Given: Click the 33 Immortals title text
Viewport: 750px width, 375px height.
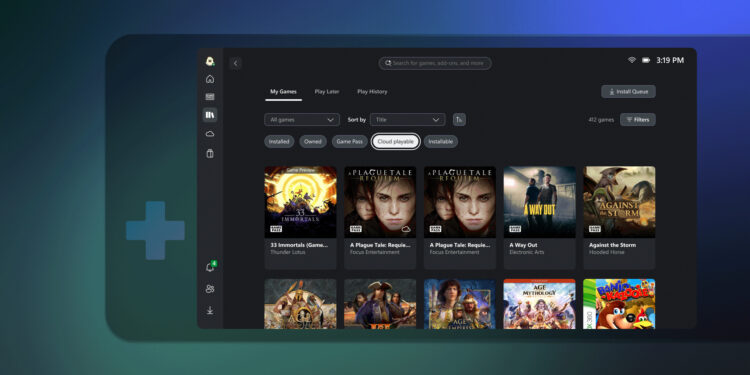Looking at the screenshot, I should pos(299,245).
